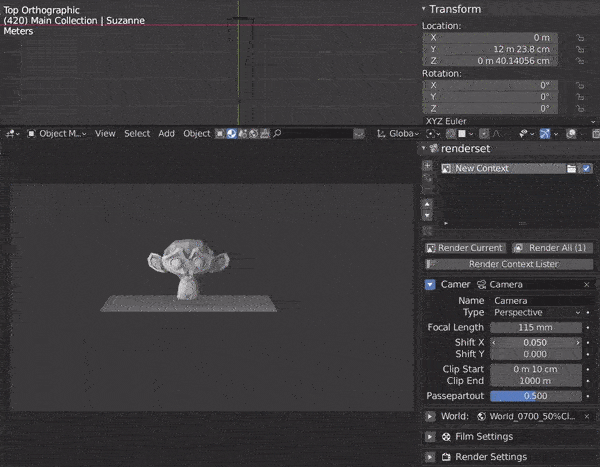Click the Clip Start 0 m 10 cm field
Viewport: 600px width, 467px height.
coord(536,369)
